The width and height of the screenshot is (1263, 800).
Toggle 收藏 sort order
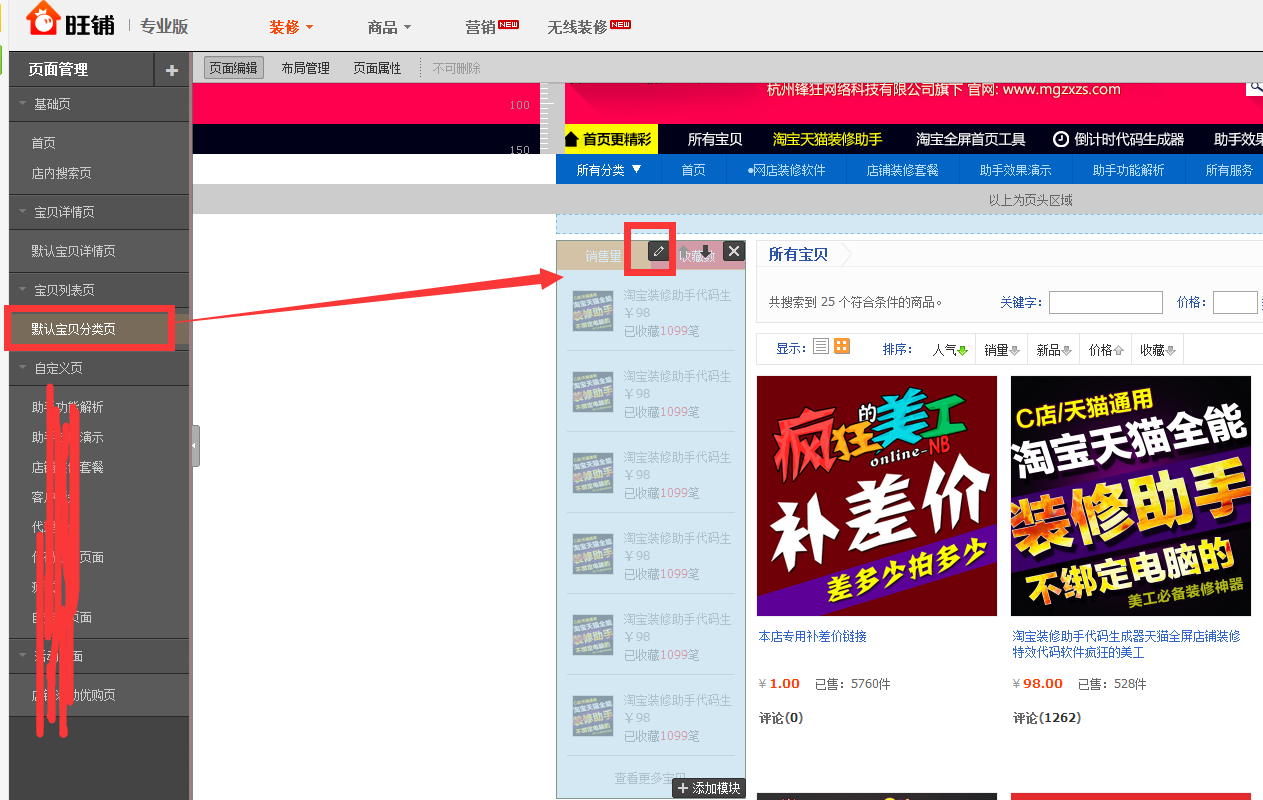click(1157, 348)
